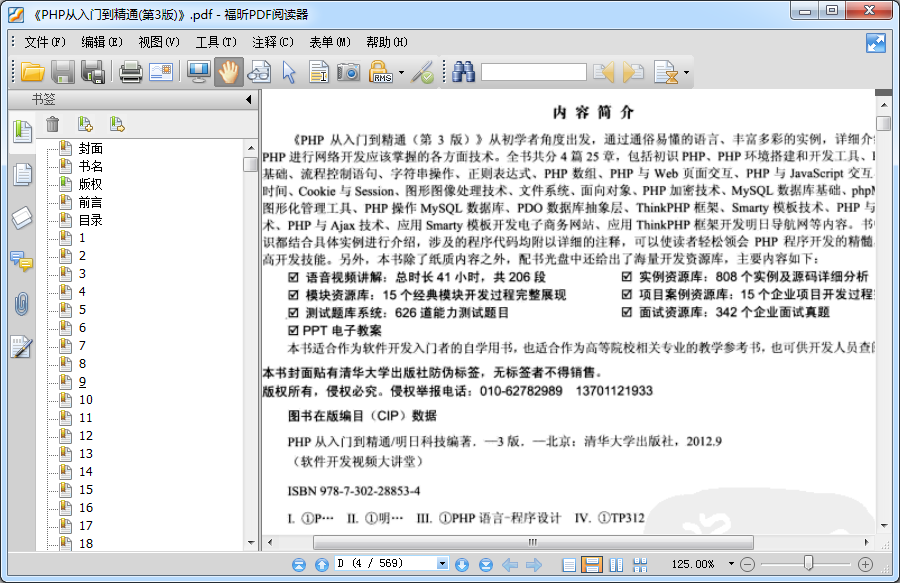Click the search text input field
This screenshot has width=900, height=583.
click(534, 72)
